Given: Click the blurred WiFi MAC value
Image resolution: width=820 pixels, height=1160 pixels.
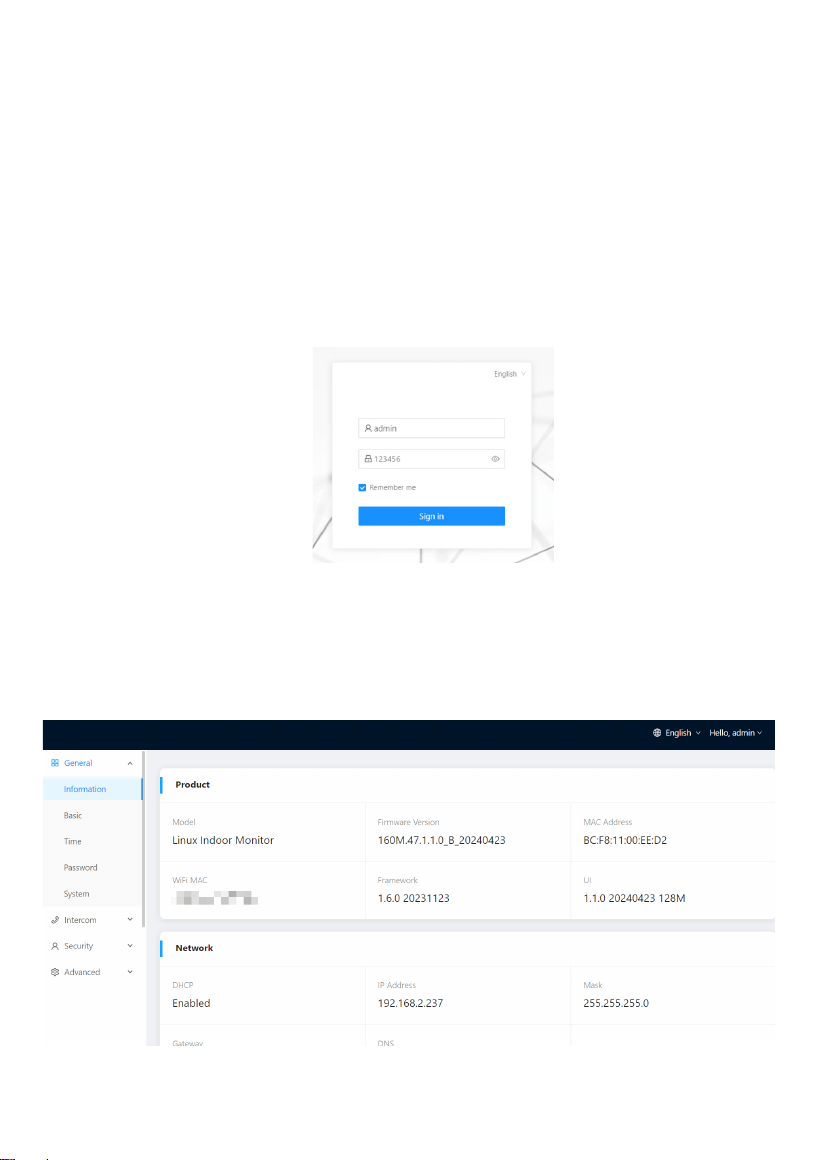Looking at the screenshot, I should click(x=215, y=898).
